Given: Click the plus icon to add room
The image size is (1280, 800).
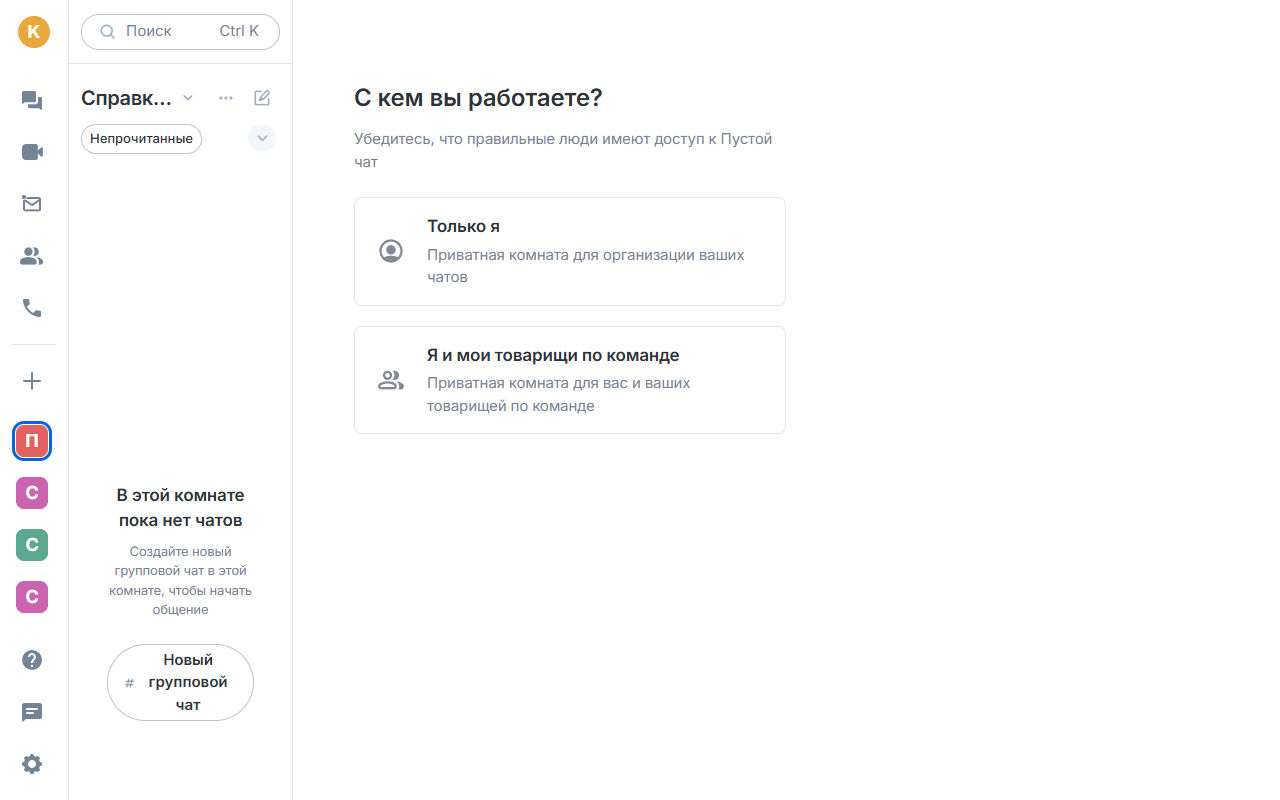Looking at the screenshot, I should pyautogui.click(x=32, y=381).
